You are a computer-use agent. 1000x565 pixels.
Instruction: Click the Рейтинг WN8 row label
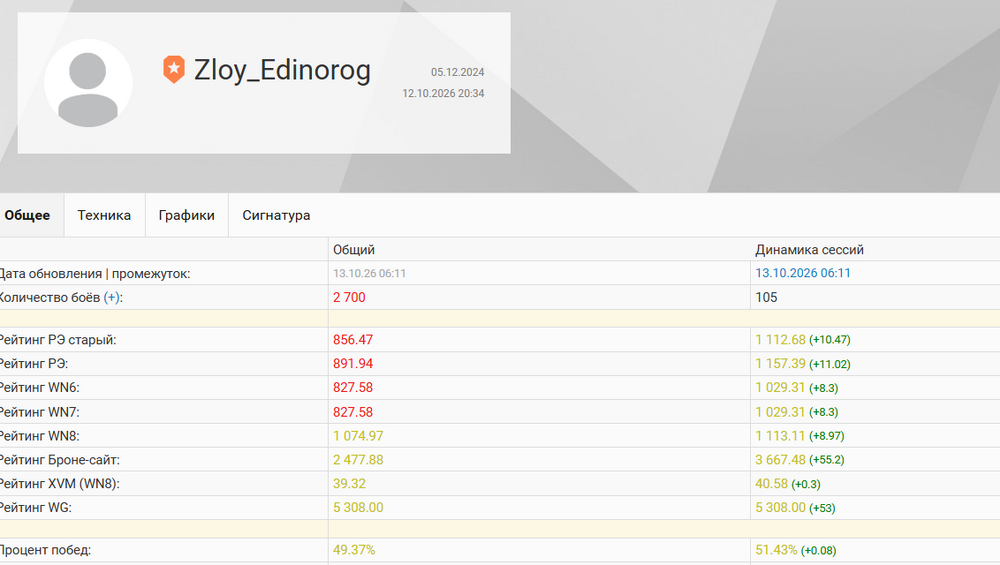(x=40, y=436)
